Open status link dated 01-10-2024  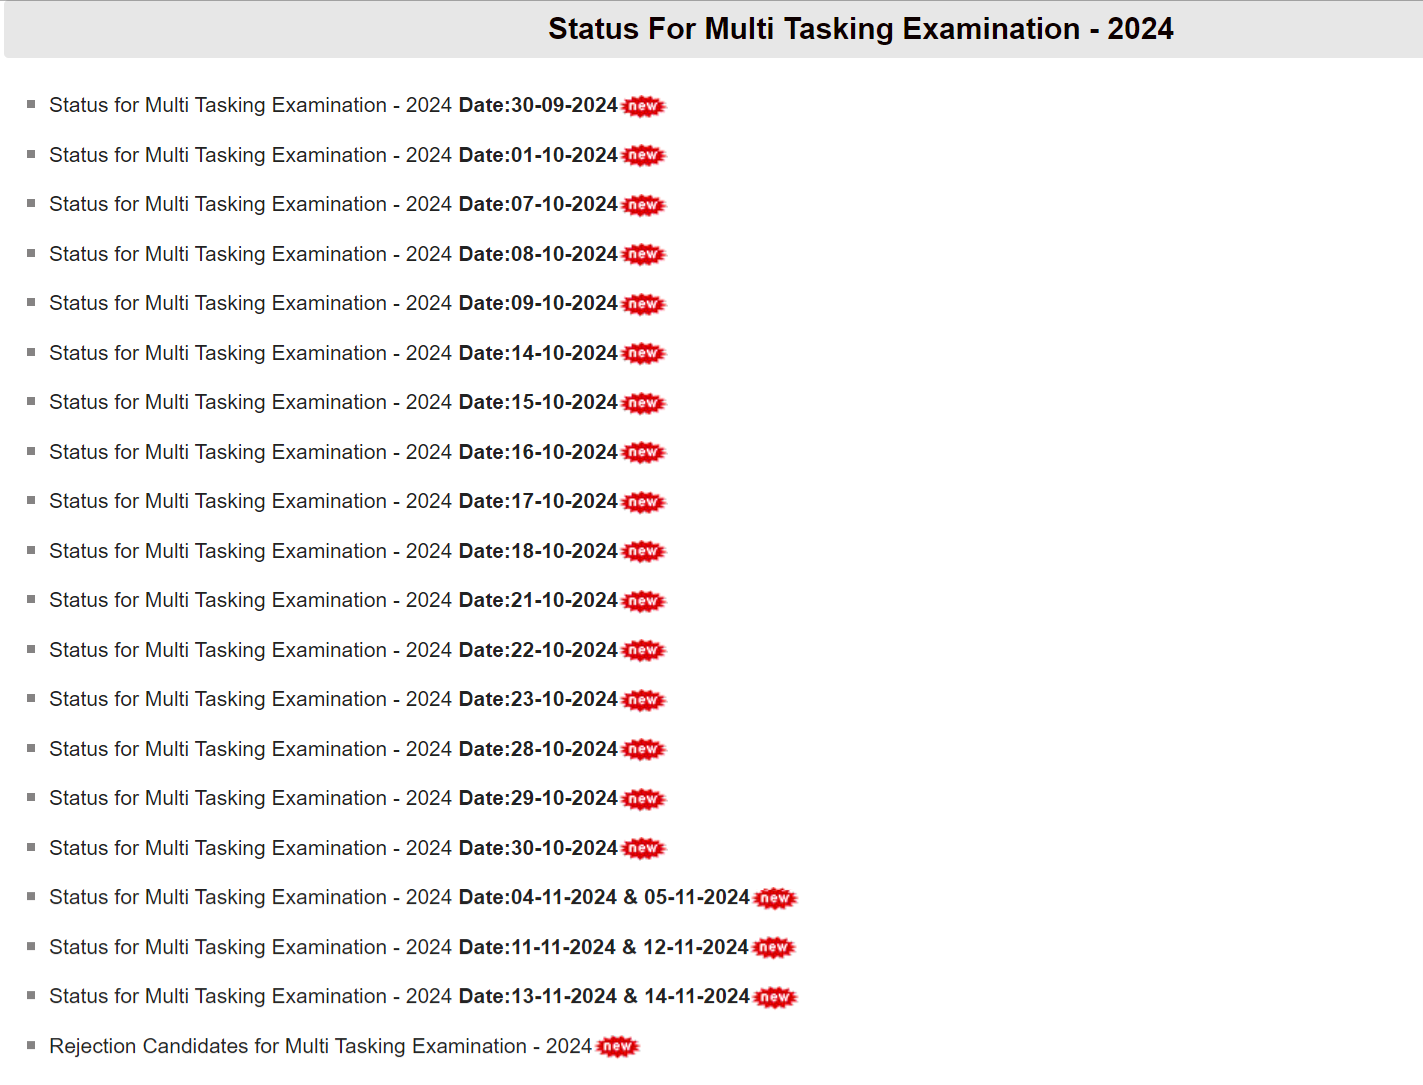coord(333,155)
